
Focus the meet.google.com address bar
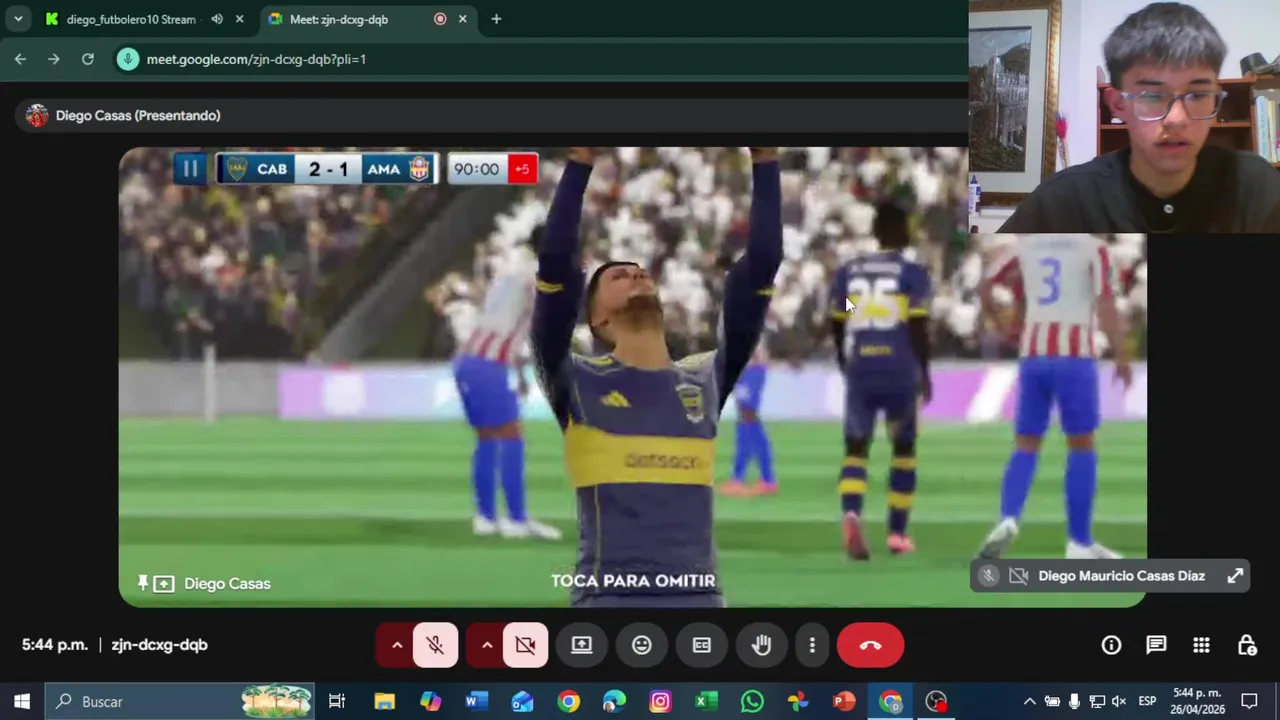tap(540, 59)
